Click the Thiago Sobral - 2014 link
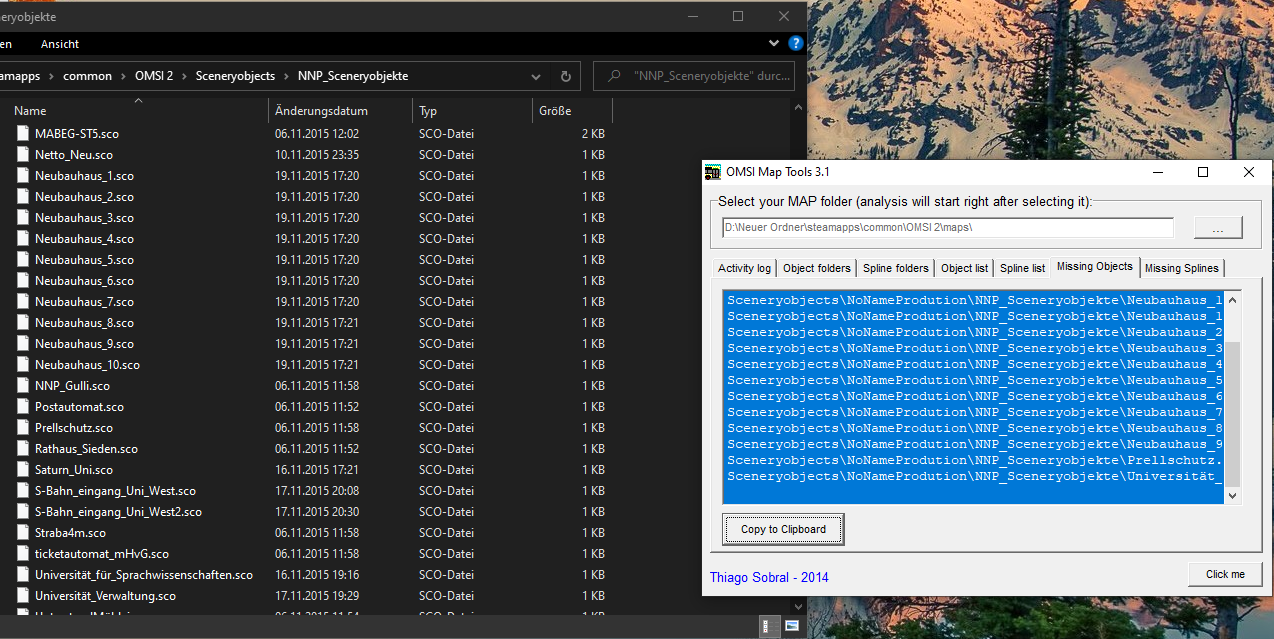1274x639 pixels. click(769, 577)
